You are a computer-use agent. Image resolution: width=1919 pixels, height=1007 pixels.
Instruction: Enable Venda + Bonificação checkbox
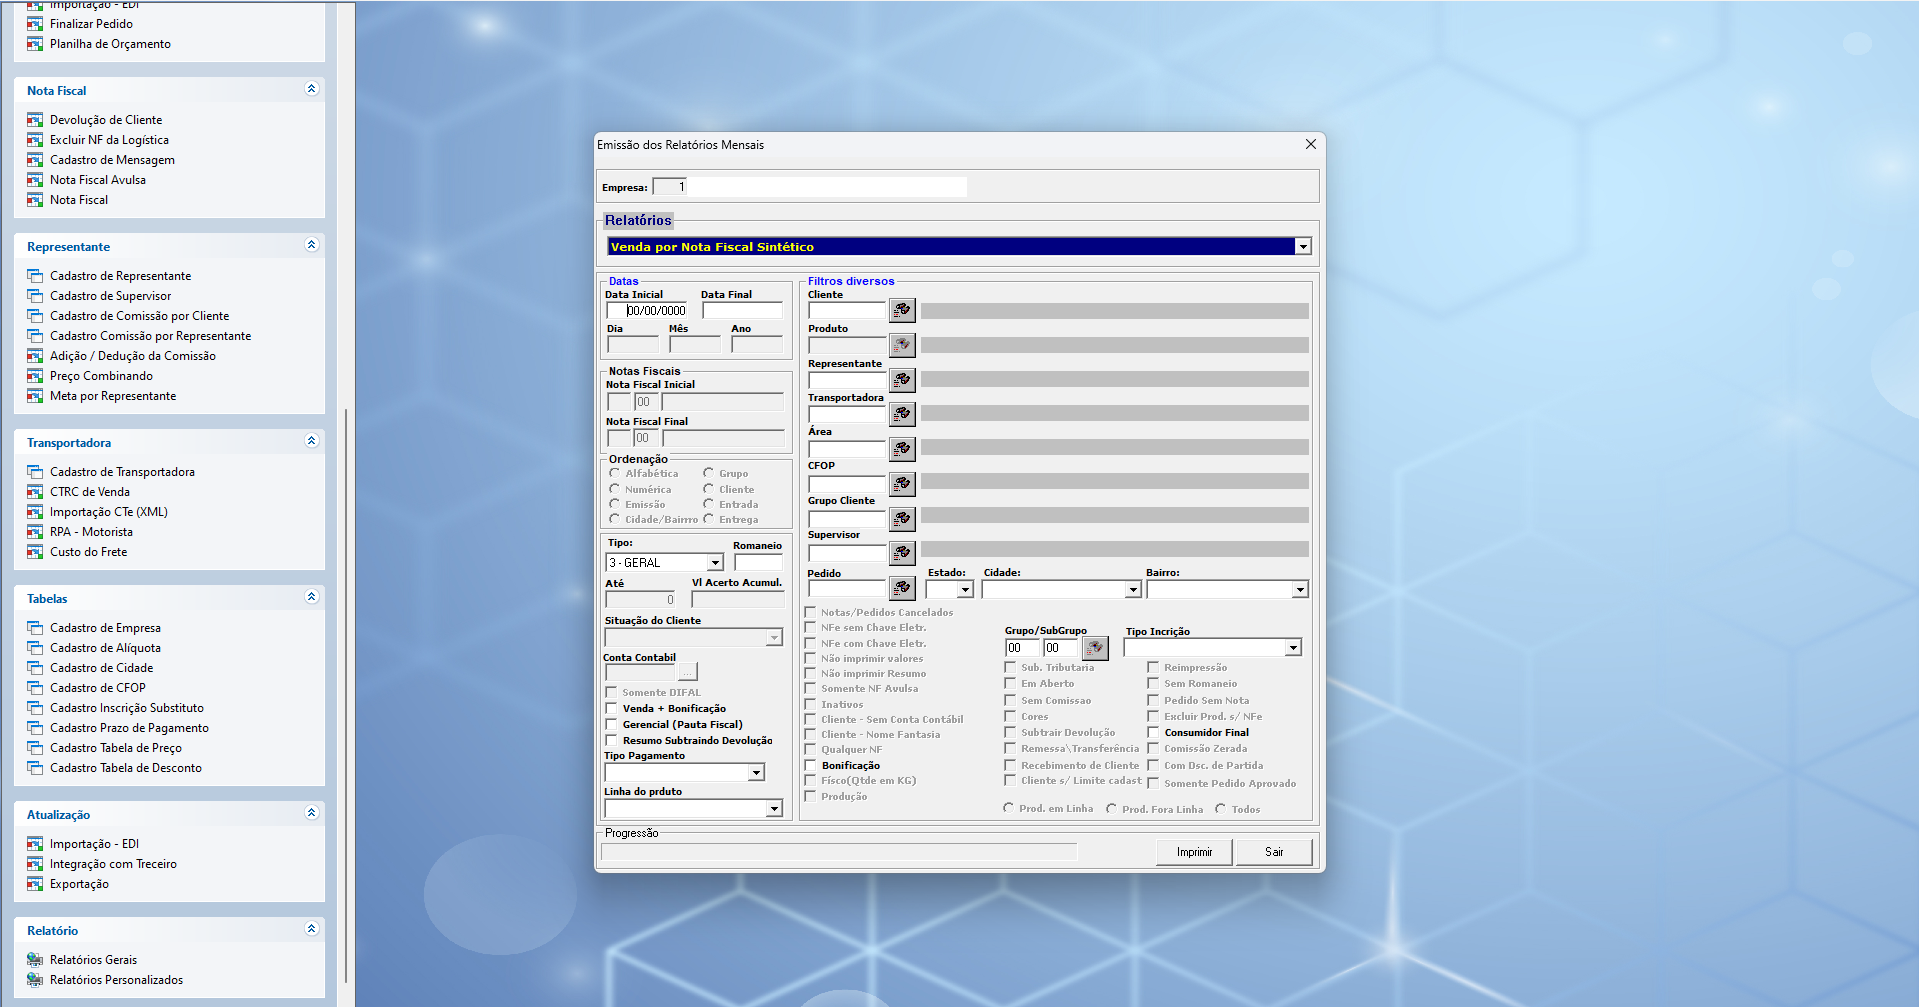(x=611, y=708)
